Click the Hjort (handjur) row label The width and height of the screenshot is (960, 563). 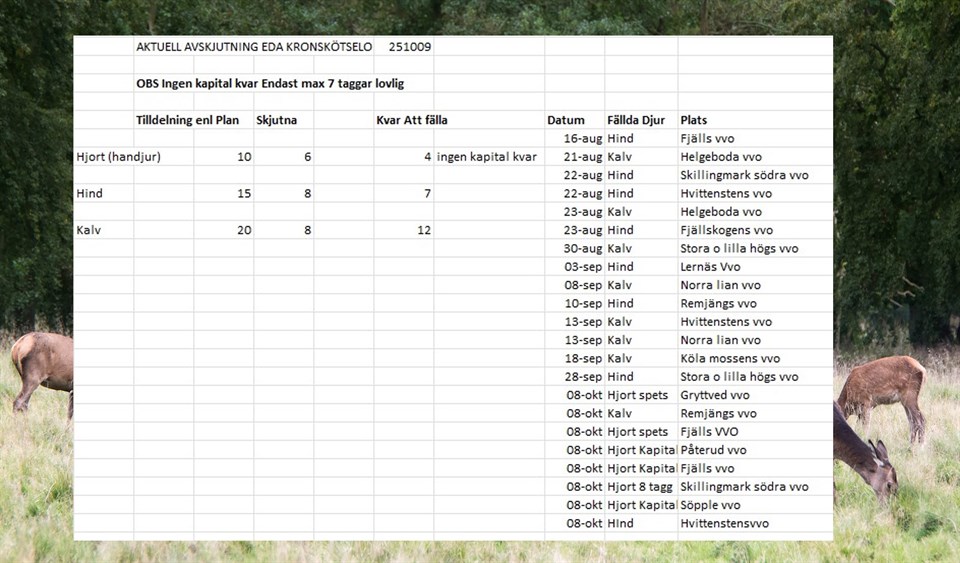pos(118,157)
